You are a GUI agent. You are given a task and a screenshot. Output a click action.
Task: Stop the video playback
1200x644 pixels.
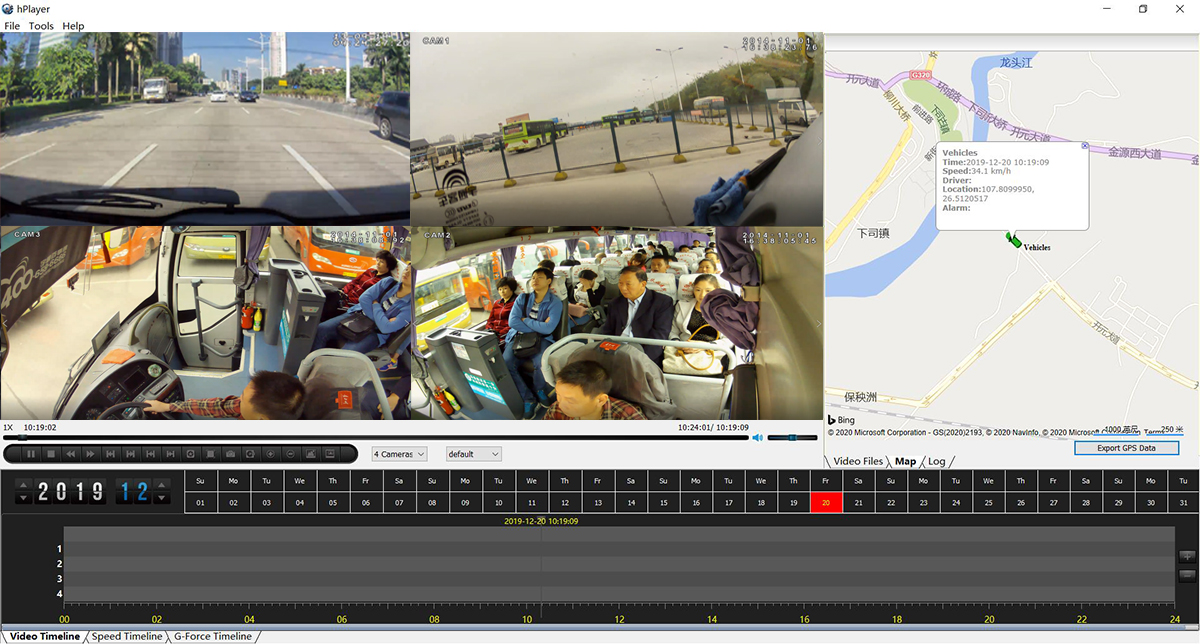51,453
